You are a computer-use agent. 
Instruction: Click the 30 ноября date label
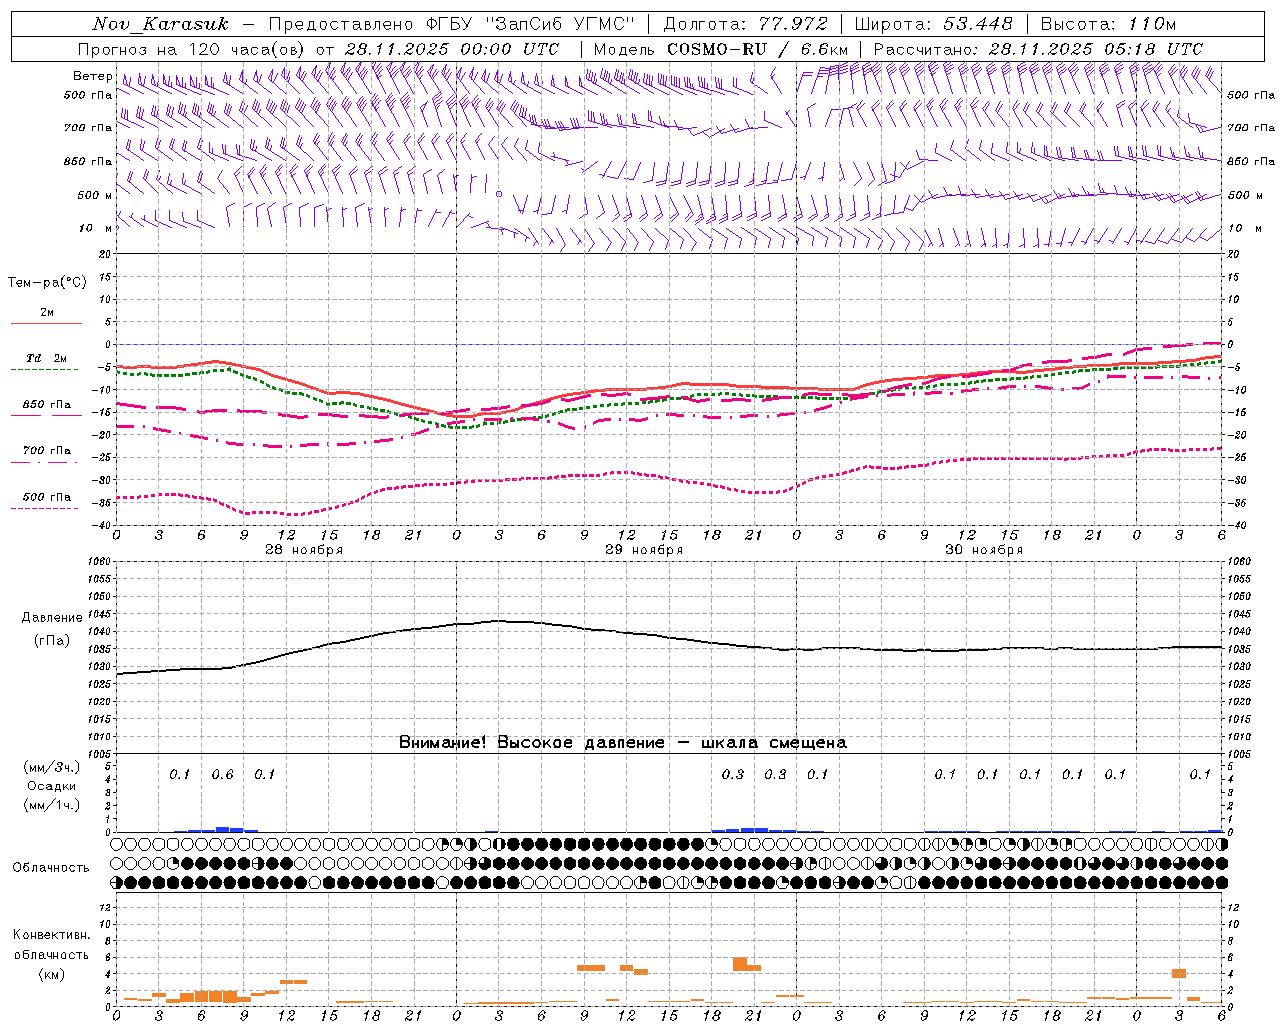984,550
